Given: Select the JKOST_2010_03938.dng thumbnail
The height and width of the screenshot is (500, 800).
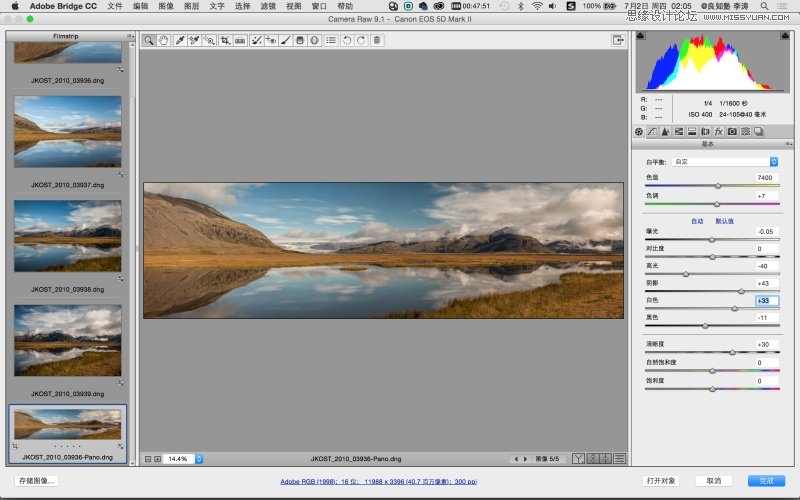Looking at the screenshot, I should click(x=68, y=236).
